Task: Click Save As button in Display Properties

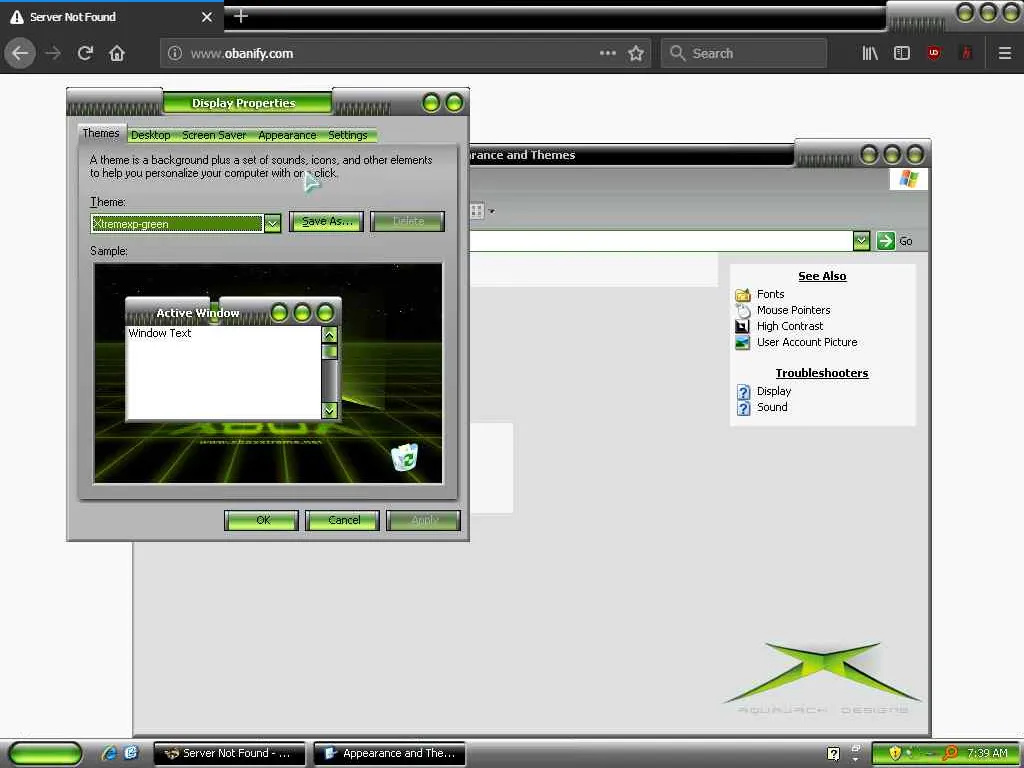Action: point(326,221)
